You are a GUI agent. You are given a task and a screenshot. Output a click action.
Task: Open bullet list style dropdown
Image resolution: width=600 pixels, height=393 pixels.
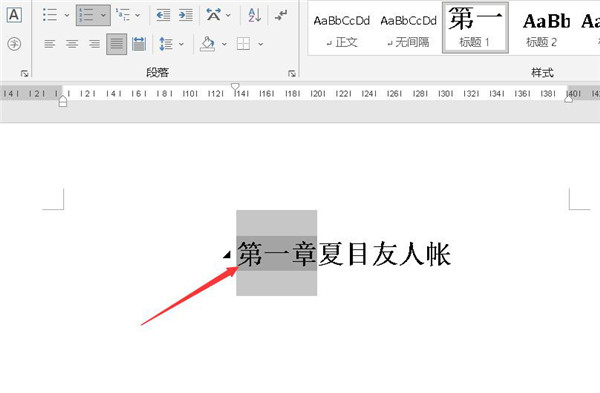tap(67, 15)
